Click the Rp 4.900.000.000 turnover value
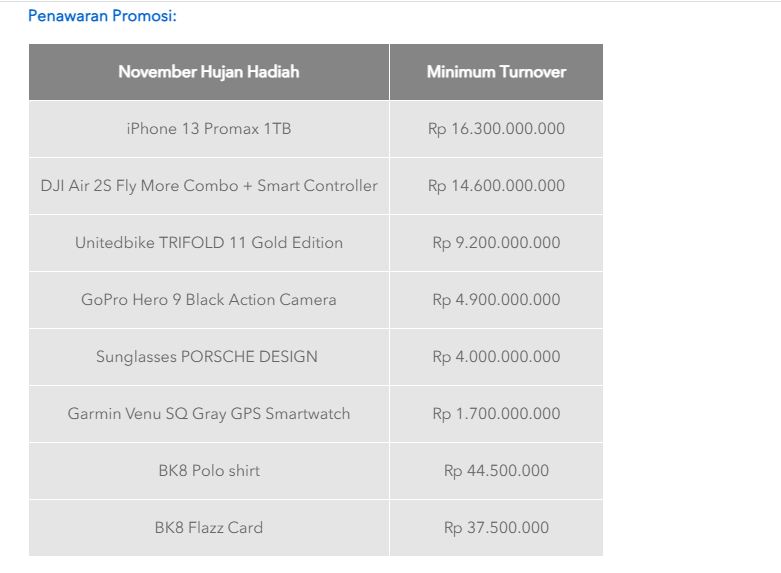Image resolution: width=781 pixels, height=573 pixels. pos(496,299)
